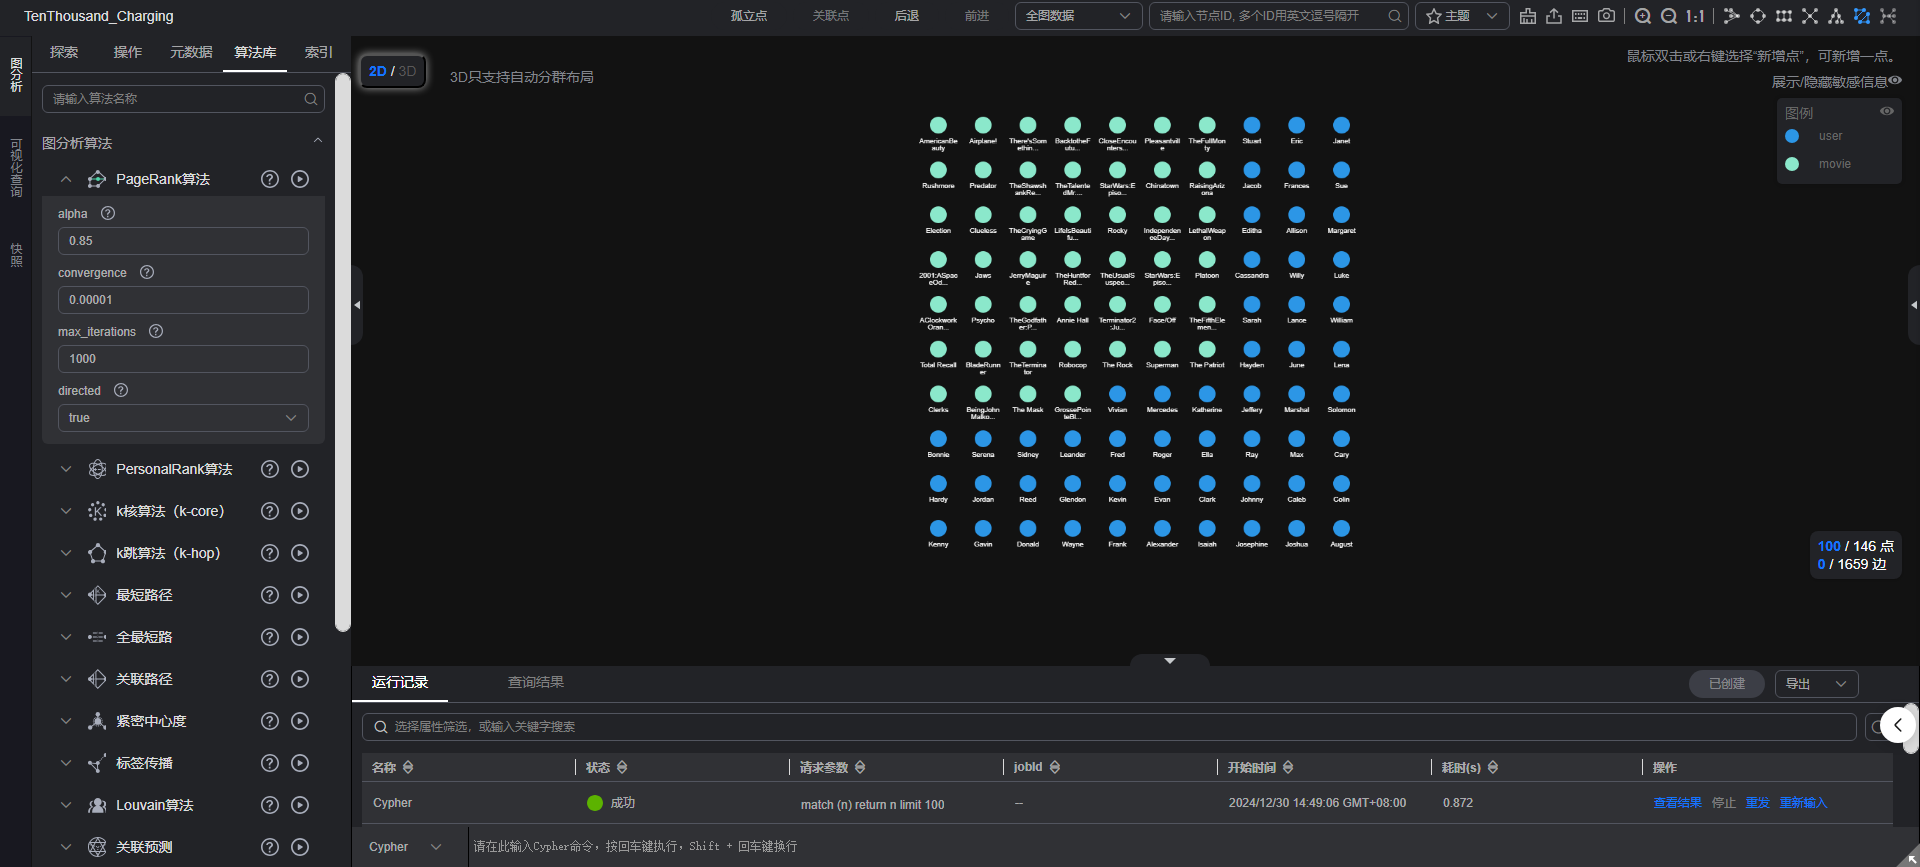The image size is (1920, 867).
Task: Open the keyboard shortcuts icon
Action: pyautogui.click(x=1580, y=16)
